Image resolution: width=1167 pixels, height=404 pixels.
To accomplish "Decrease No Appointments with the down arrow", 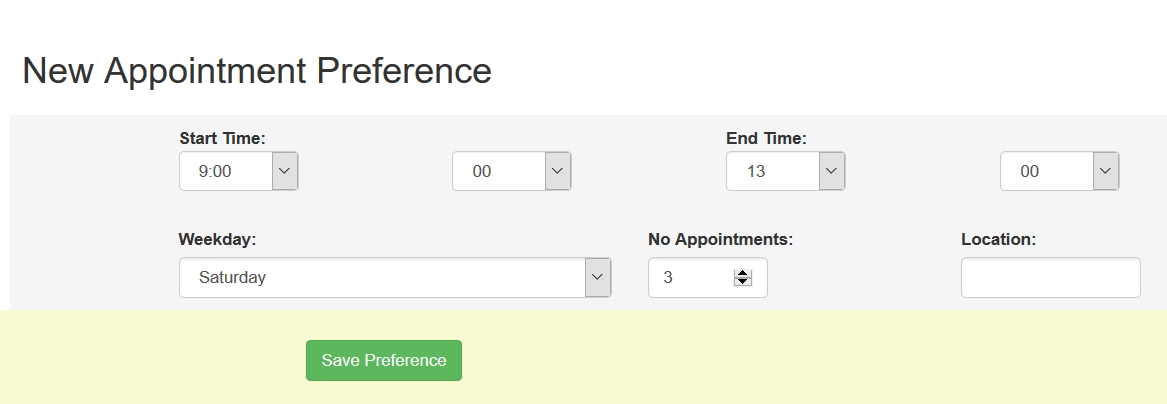I will pos(742,282).
